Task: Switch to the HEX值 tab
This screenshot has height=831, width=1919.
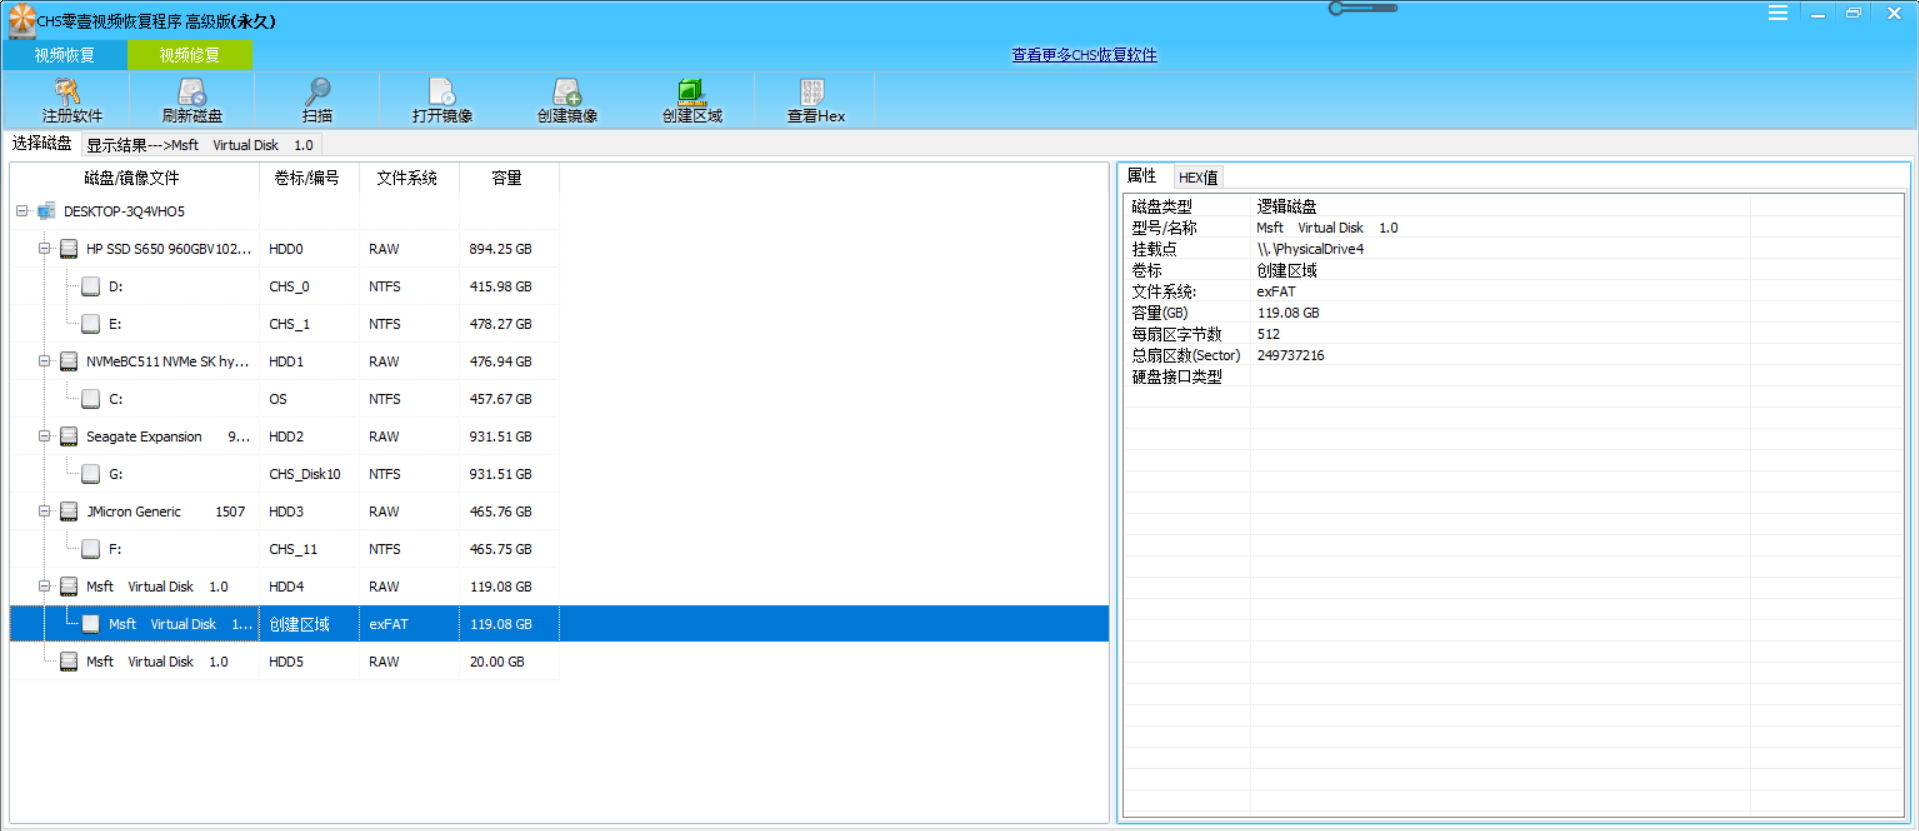Action: [1198, 177]
